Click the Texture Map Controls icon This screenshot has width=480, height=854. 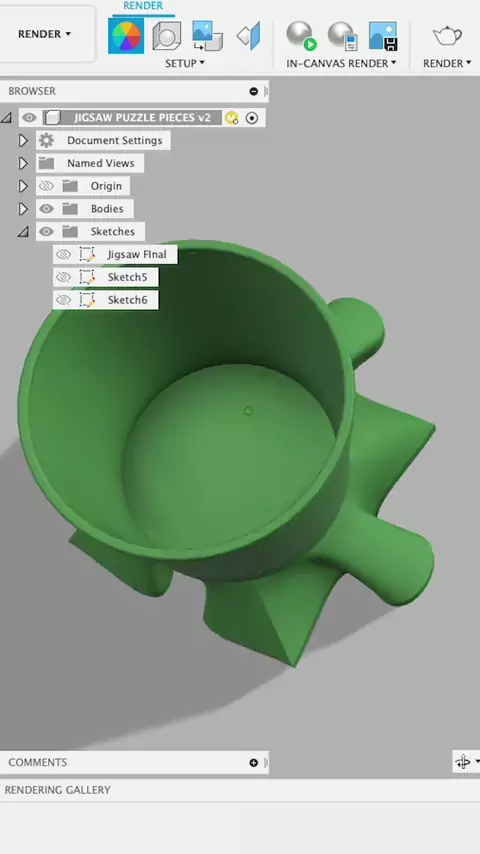(248, 36)
